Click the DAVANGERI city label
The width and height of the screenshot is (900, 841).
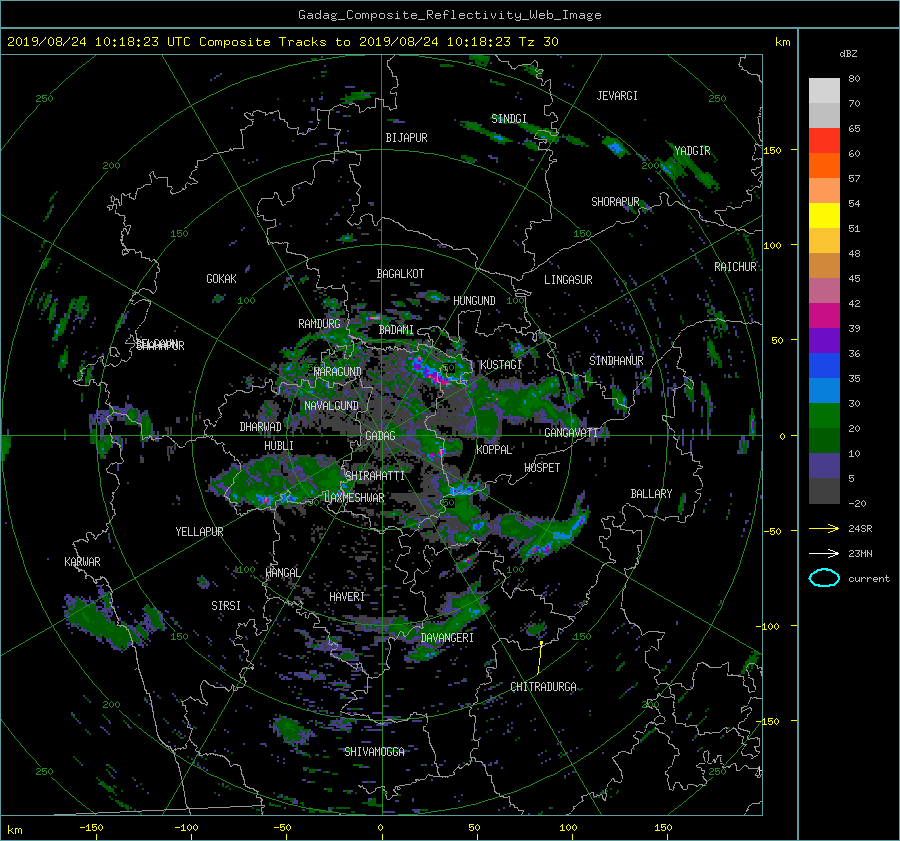(x=447, y=638)
